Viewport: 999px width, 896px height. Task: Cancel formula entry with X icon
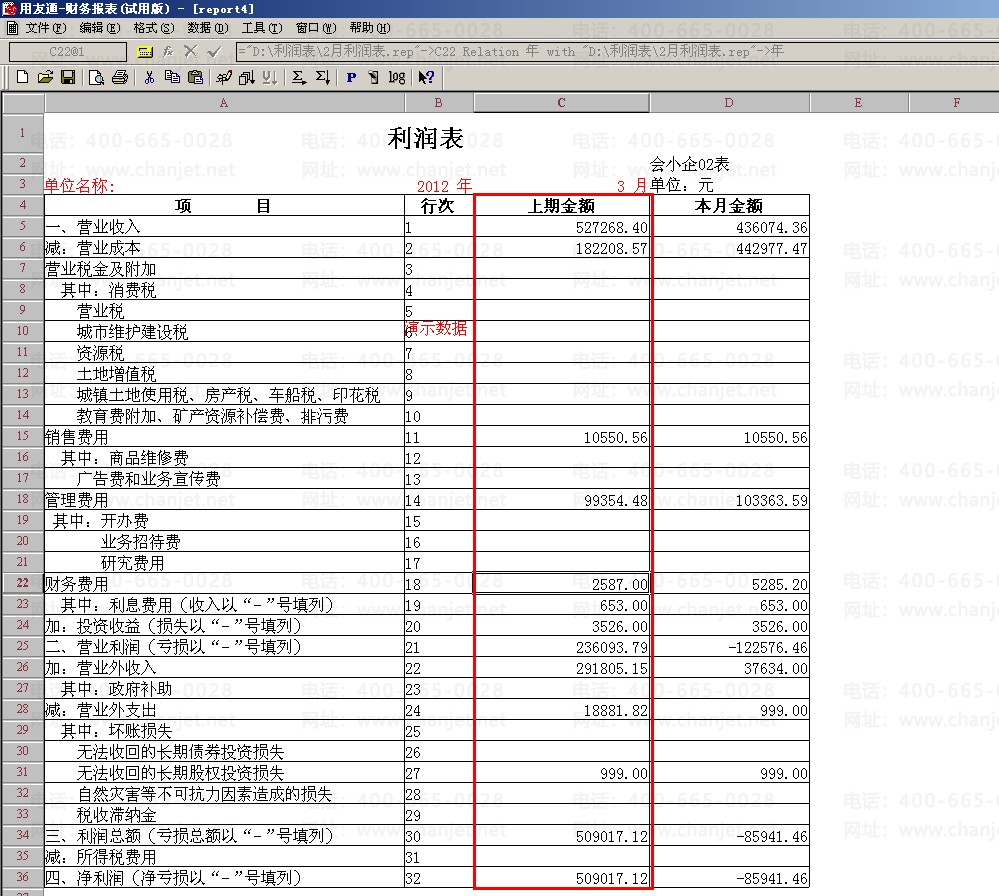[190, 51]
